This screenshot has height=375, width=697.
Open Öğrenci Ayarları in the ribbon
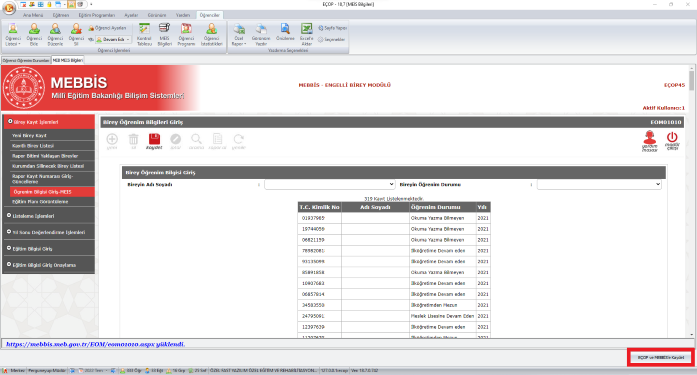click(x=107, y=28)
